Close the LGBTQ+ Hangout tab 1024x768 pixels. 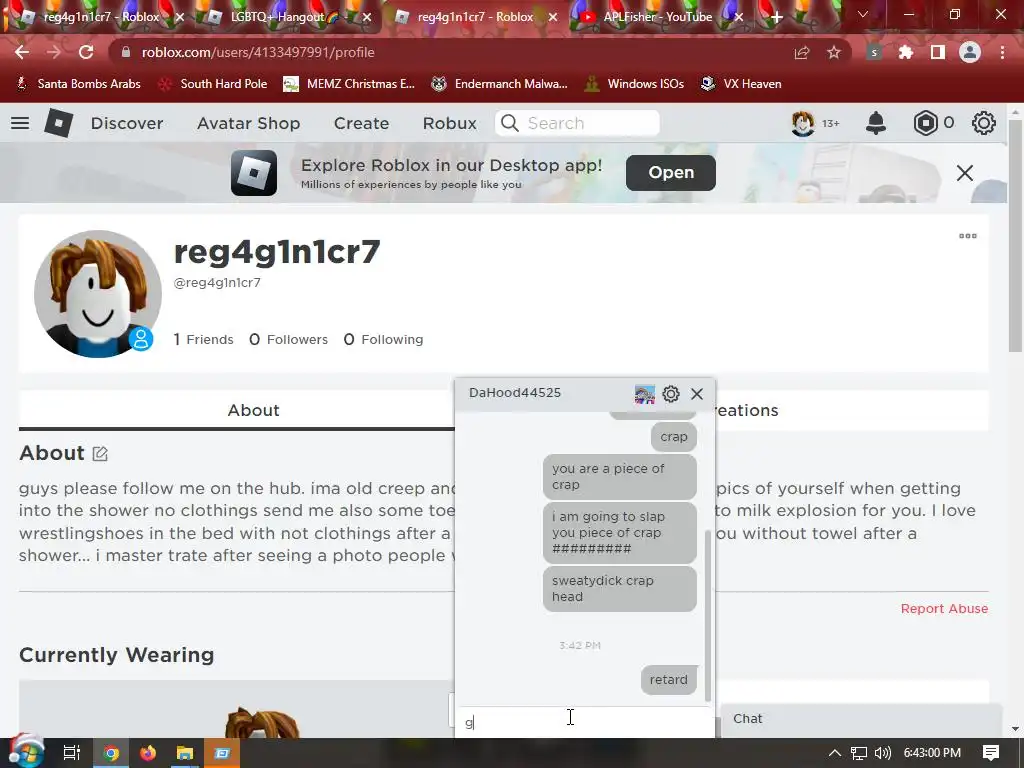[367, 18]
